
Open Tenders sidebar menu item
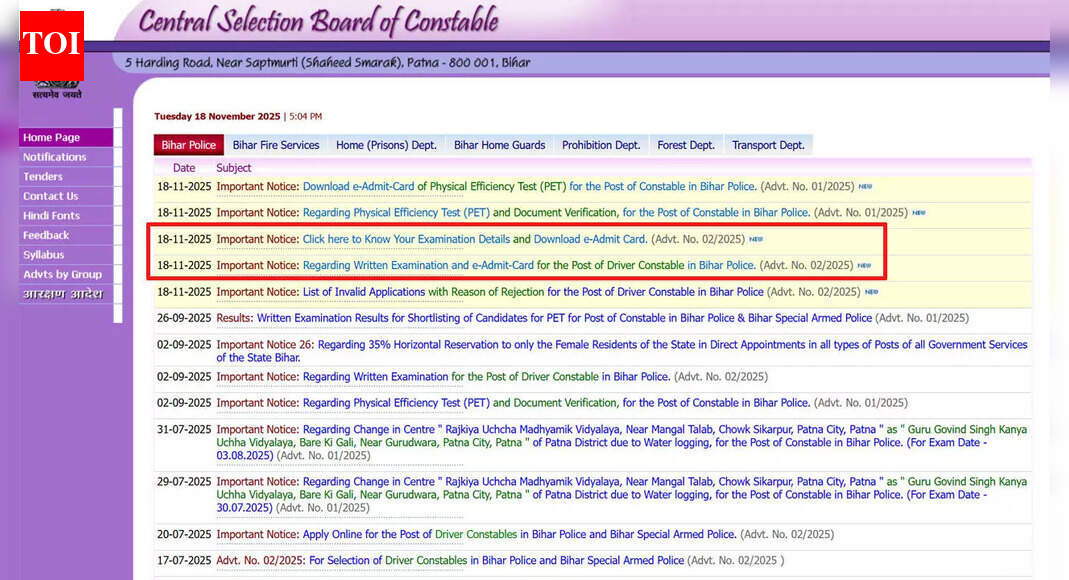43,177
